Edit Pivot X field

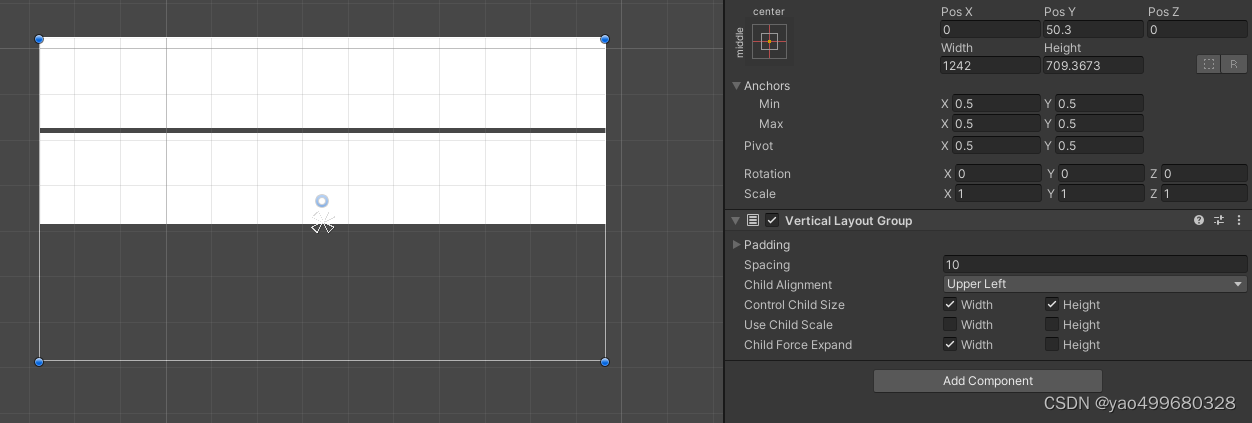coord(996,146)
